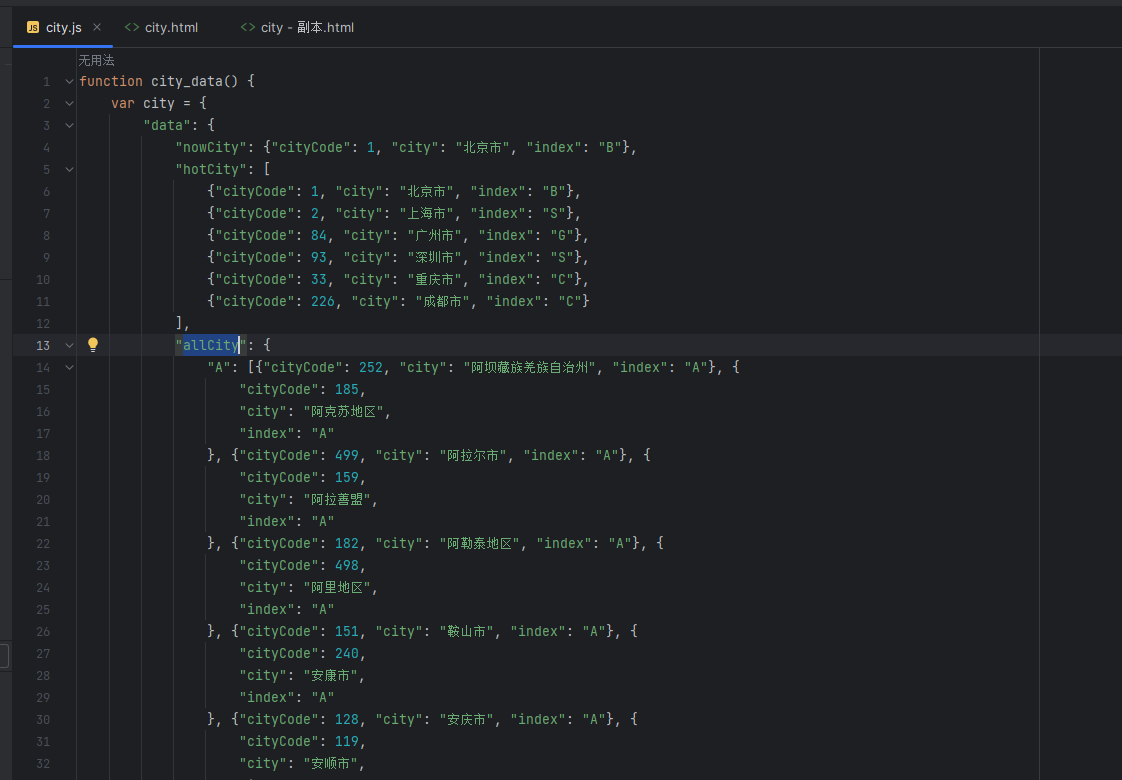Click the city name "上海市"
The height and width of the screenshot is (780, 1122).
click(x=431, y=214)
